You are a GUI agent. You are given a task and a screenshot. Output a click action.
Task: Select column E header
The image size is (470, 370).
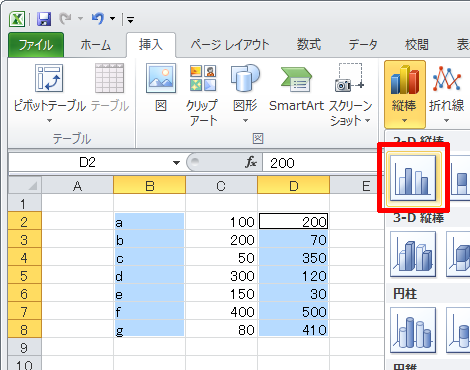357,185
